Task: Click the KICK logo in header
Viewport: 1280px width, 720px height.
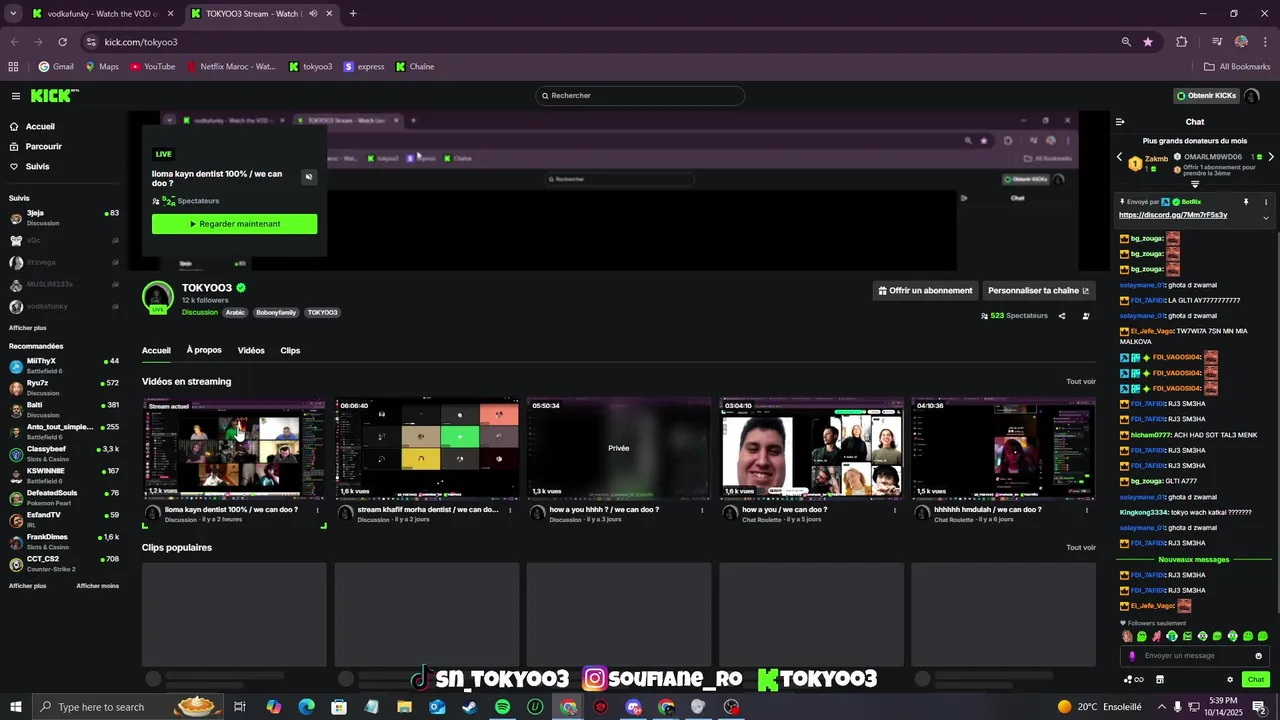Action: 53,96
